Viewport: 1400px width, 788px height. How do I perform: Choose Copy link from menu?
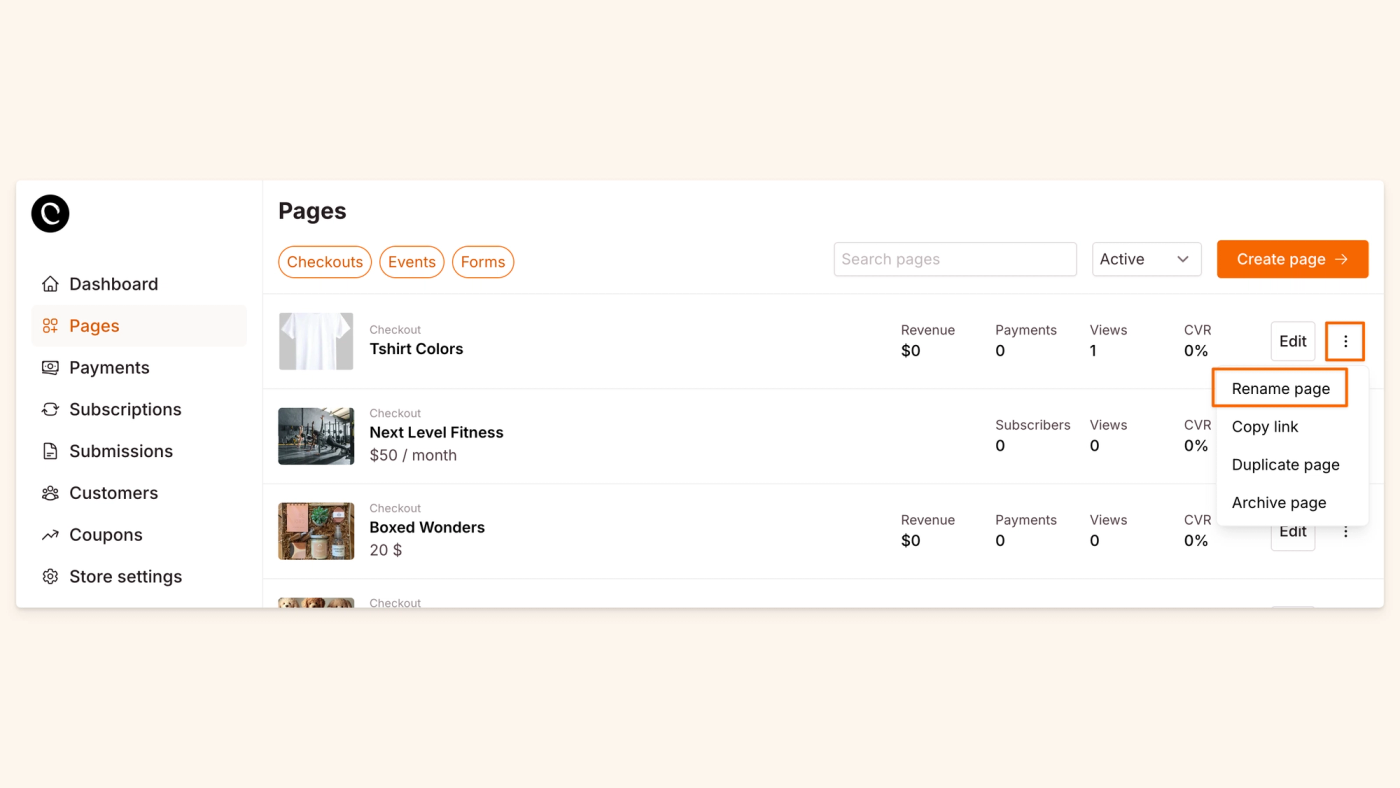[x=1265, y=427]
